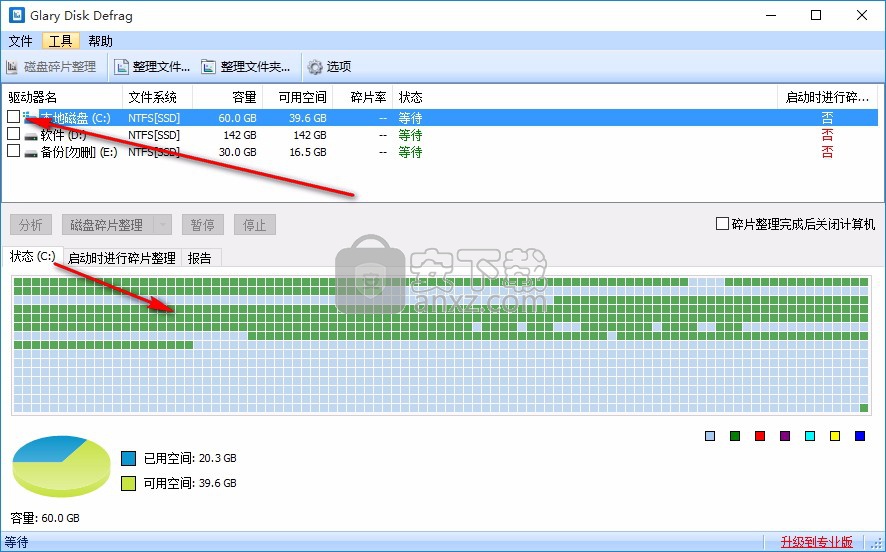Click the 可用空间 yellow-green legend square
This screenshot has width=886, height=552.
pyautogui.click(x=128, y=483)
